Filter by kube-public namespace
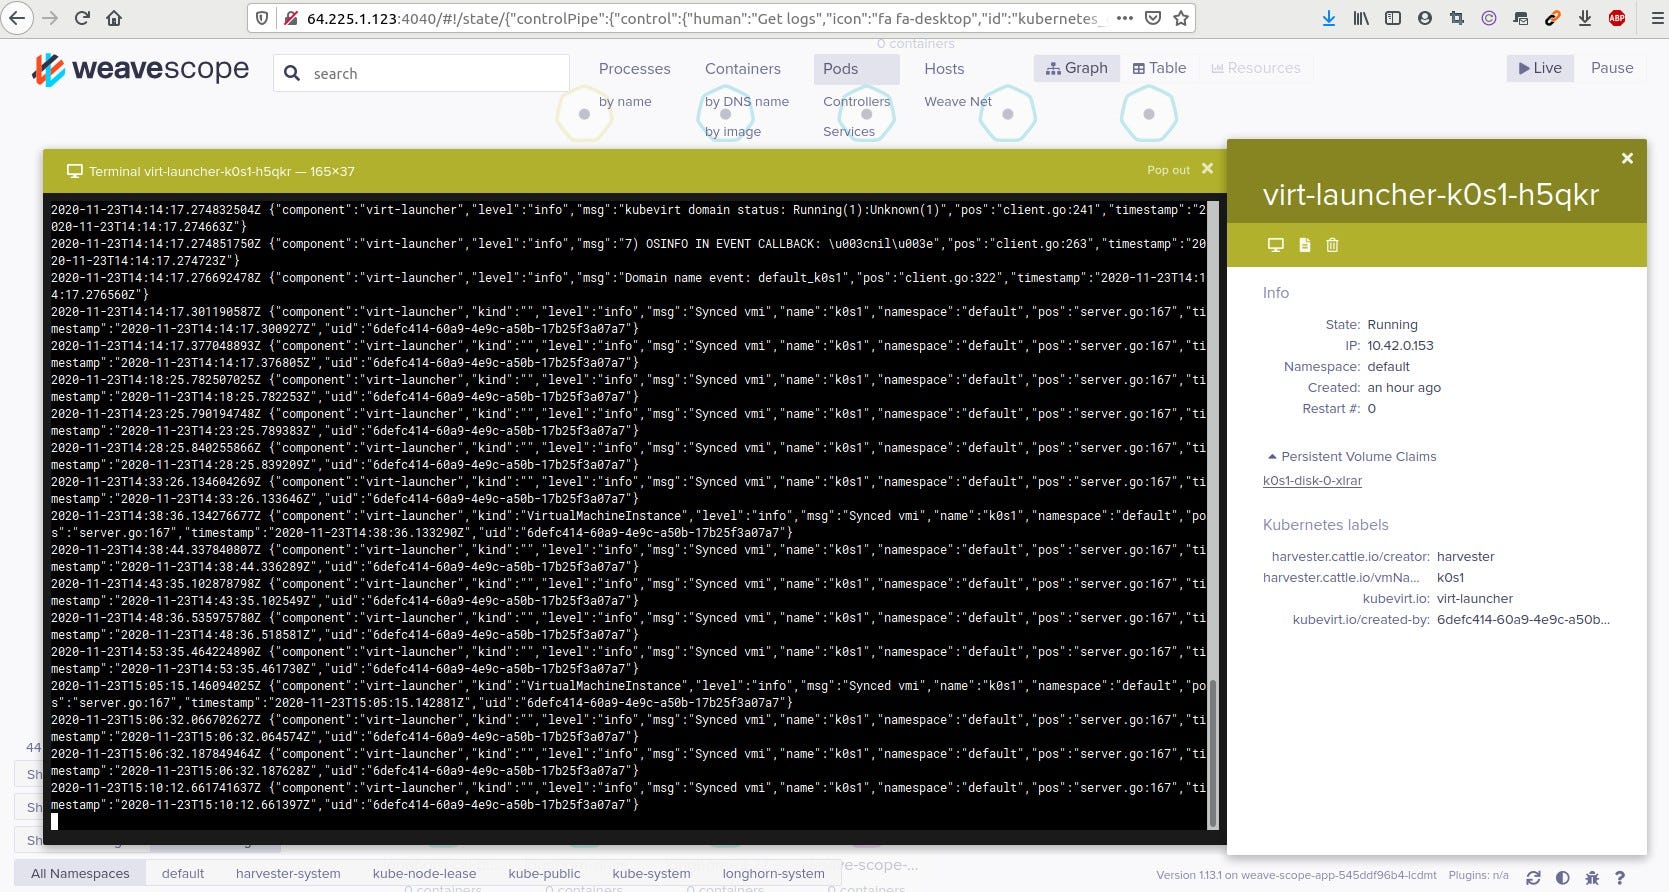1669x892 pixels. click(544, 873)
